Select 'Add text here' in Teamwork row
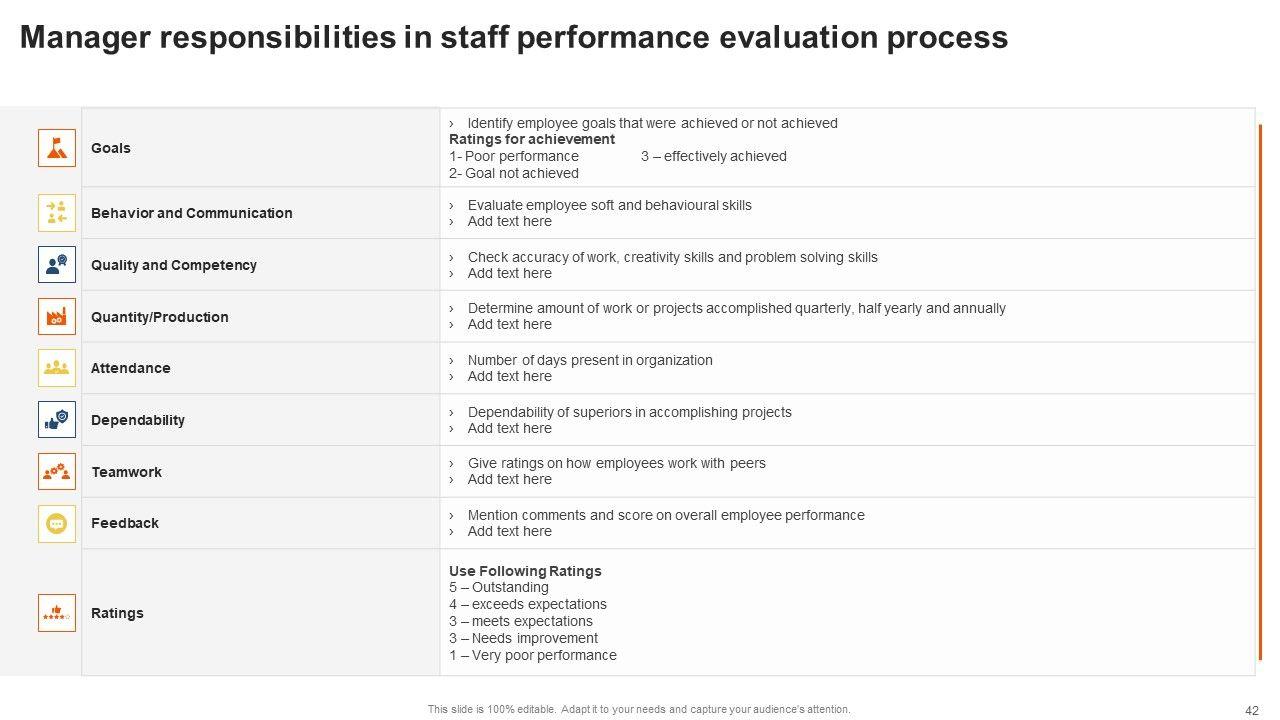This screenshot has width=1280, height=720. click(509, 479)
